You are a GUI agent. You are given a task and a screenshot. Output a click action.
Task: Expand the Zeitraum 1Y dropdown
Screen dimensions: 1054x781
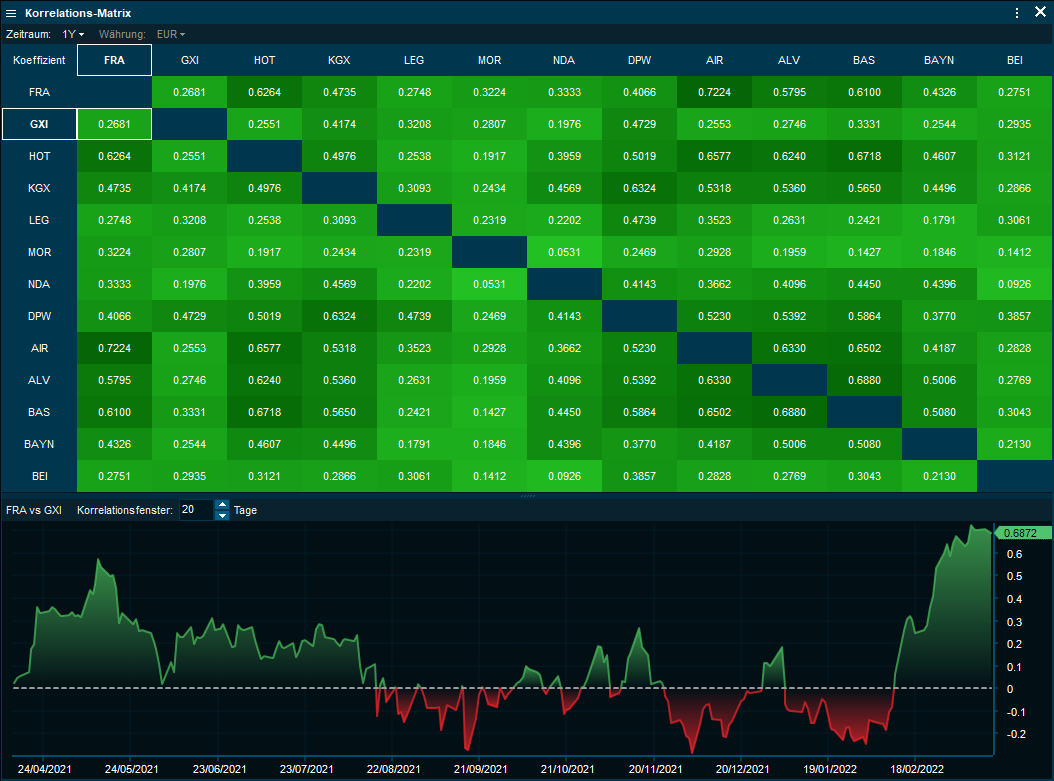73,34
